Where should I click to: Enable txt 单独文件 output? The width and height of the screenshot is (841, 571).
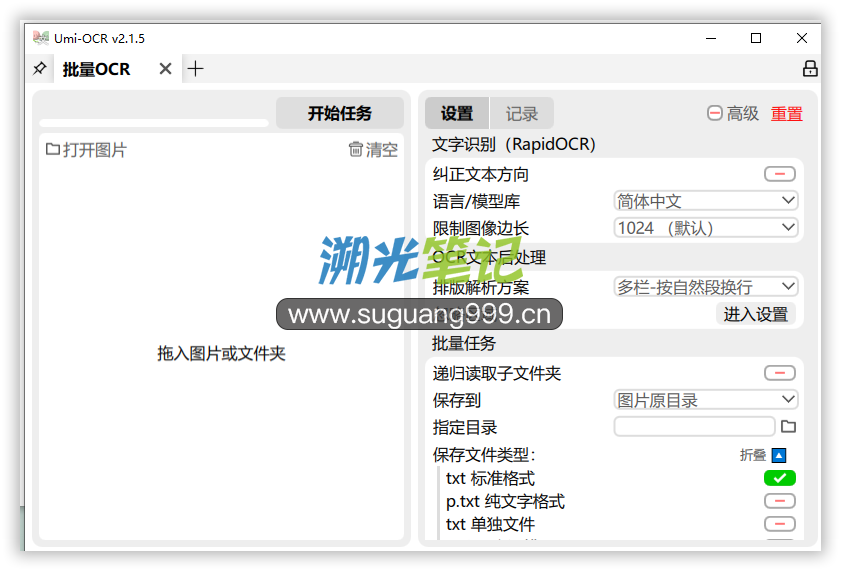click(780, 524)
